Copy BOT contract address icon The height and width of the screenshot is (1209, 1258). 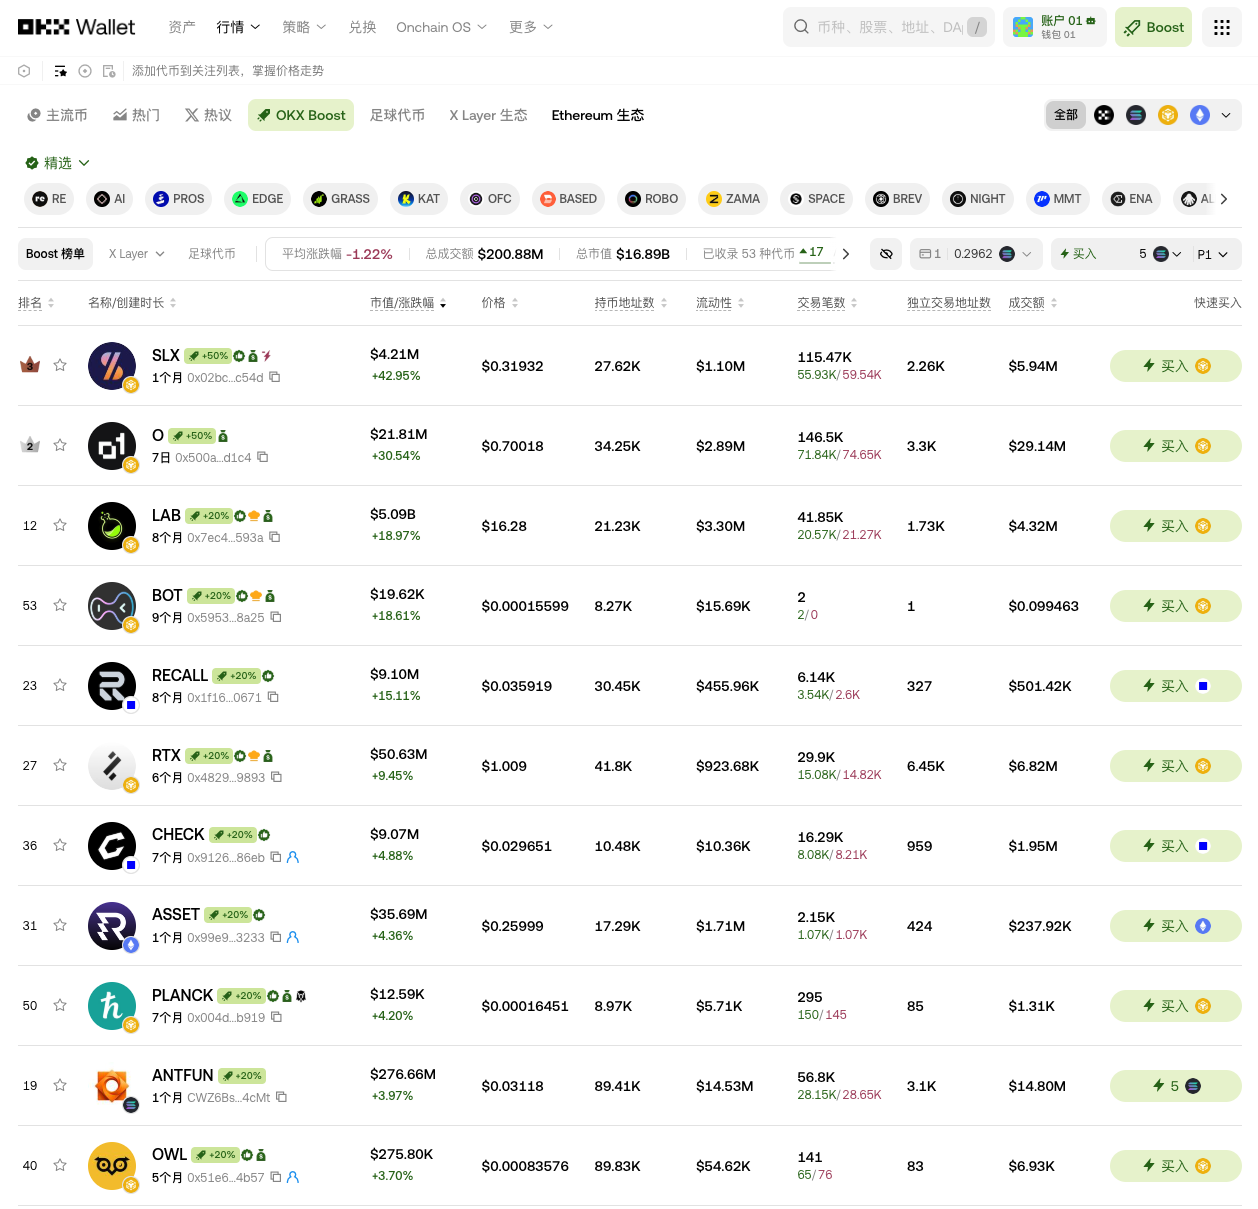[x=275, y=617]
